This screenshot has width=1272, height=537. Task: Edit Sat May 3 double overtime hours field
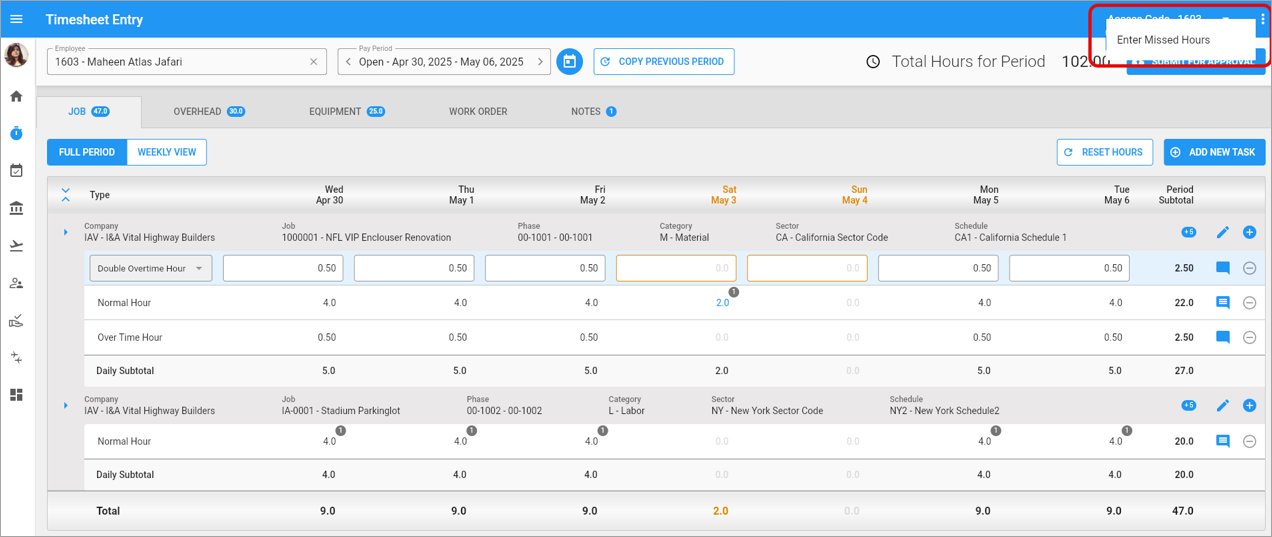(676, 268)
